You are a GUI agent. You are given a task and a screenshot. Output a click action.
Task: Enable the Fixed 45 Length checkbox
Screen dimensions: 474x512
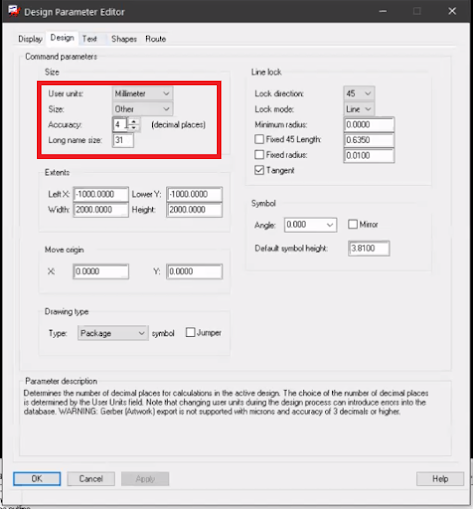tap(259, 139)
